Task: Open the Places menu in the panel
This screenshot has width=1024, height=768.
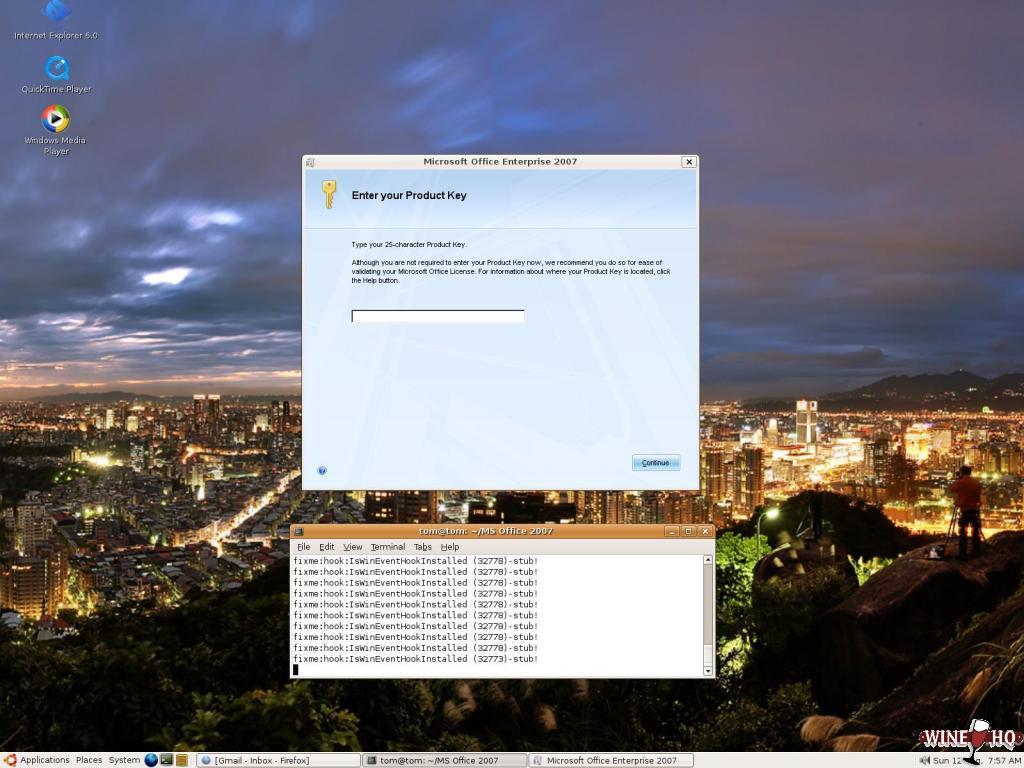Action: pos(89,760)
